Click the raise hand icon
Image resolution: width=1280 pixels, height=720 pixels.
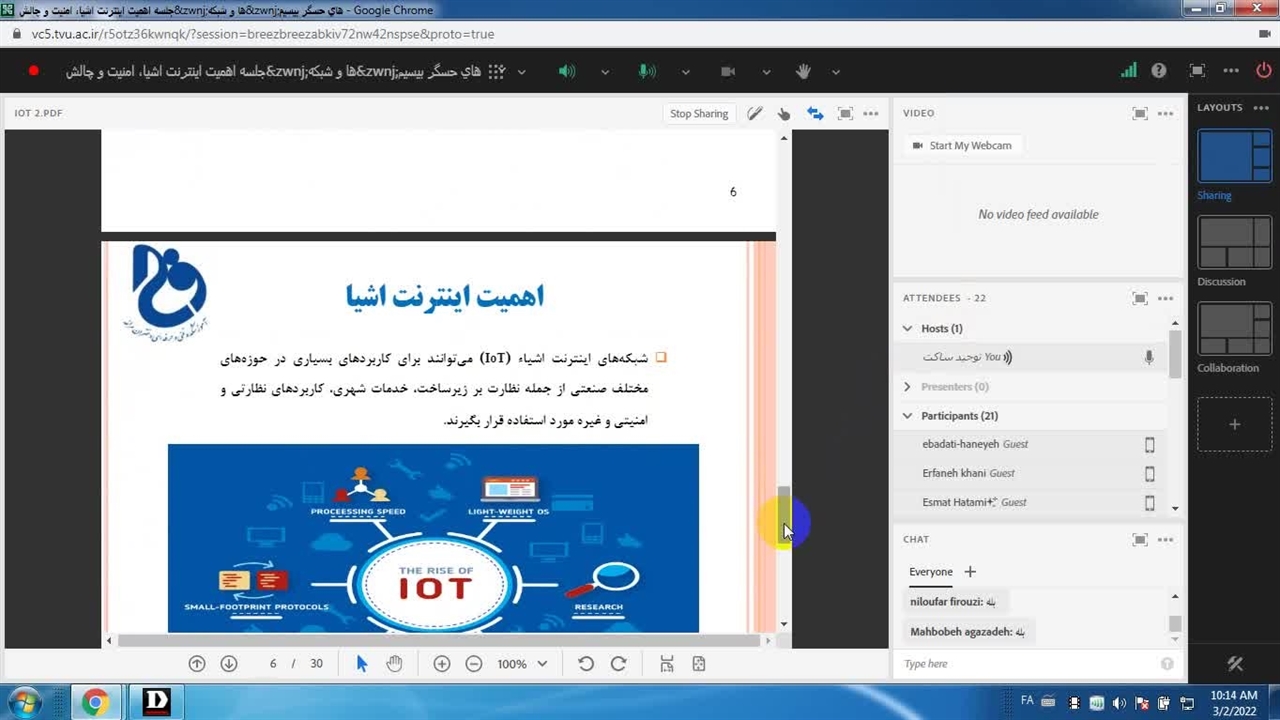[x=803, y=71]
